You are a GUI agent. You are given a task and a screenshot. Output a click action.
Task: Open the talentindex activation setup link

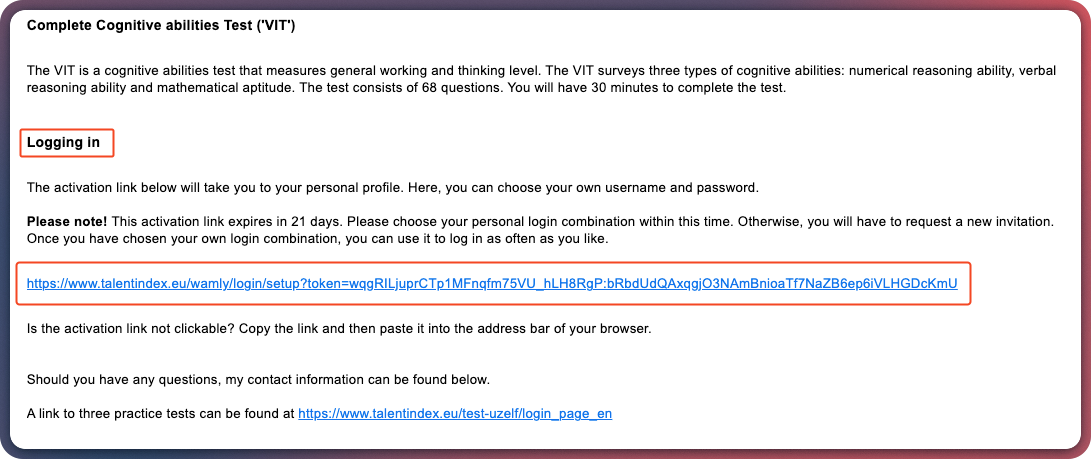tap(492, 284)
